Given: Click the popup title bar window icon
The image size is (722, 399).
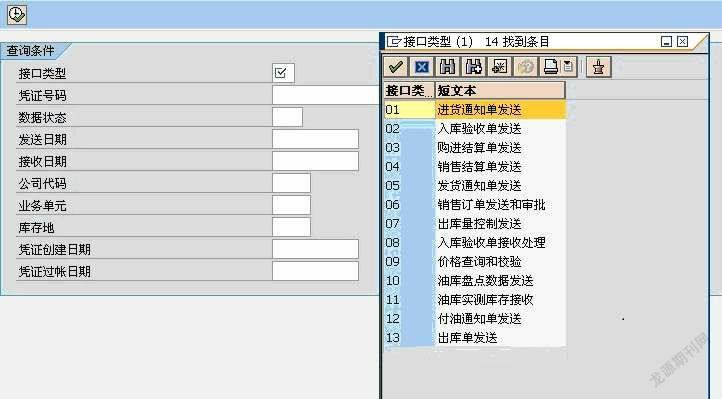Looking at the screenshot, I should (x=394, y=42).
